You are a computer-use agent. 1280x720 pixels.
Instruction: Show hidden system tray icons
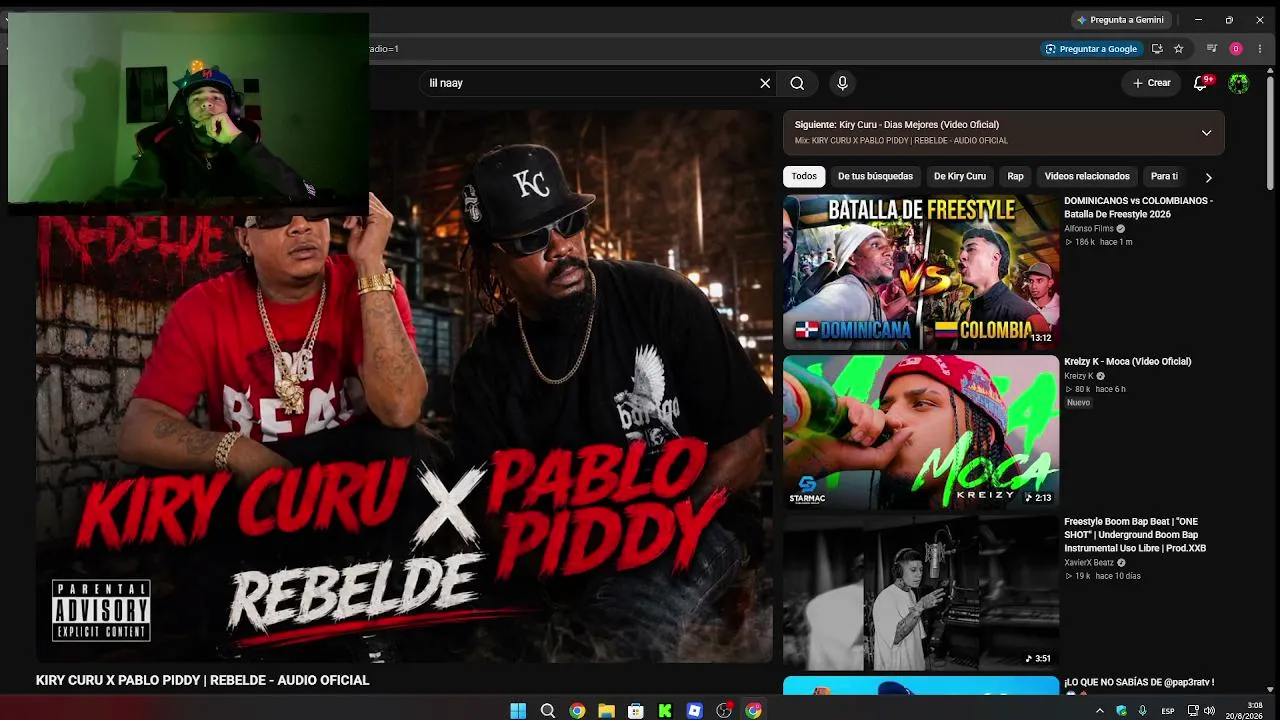pos(1100,711)
